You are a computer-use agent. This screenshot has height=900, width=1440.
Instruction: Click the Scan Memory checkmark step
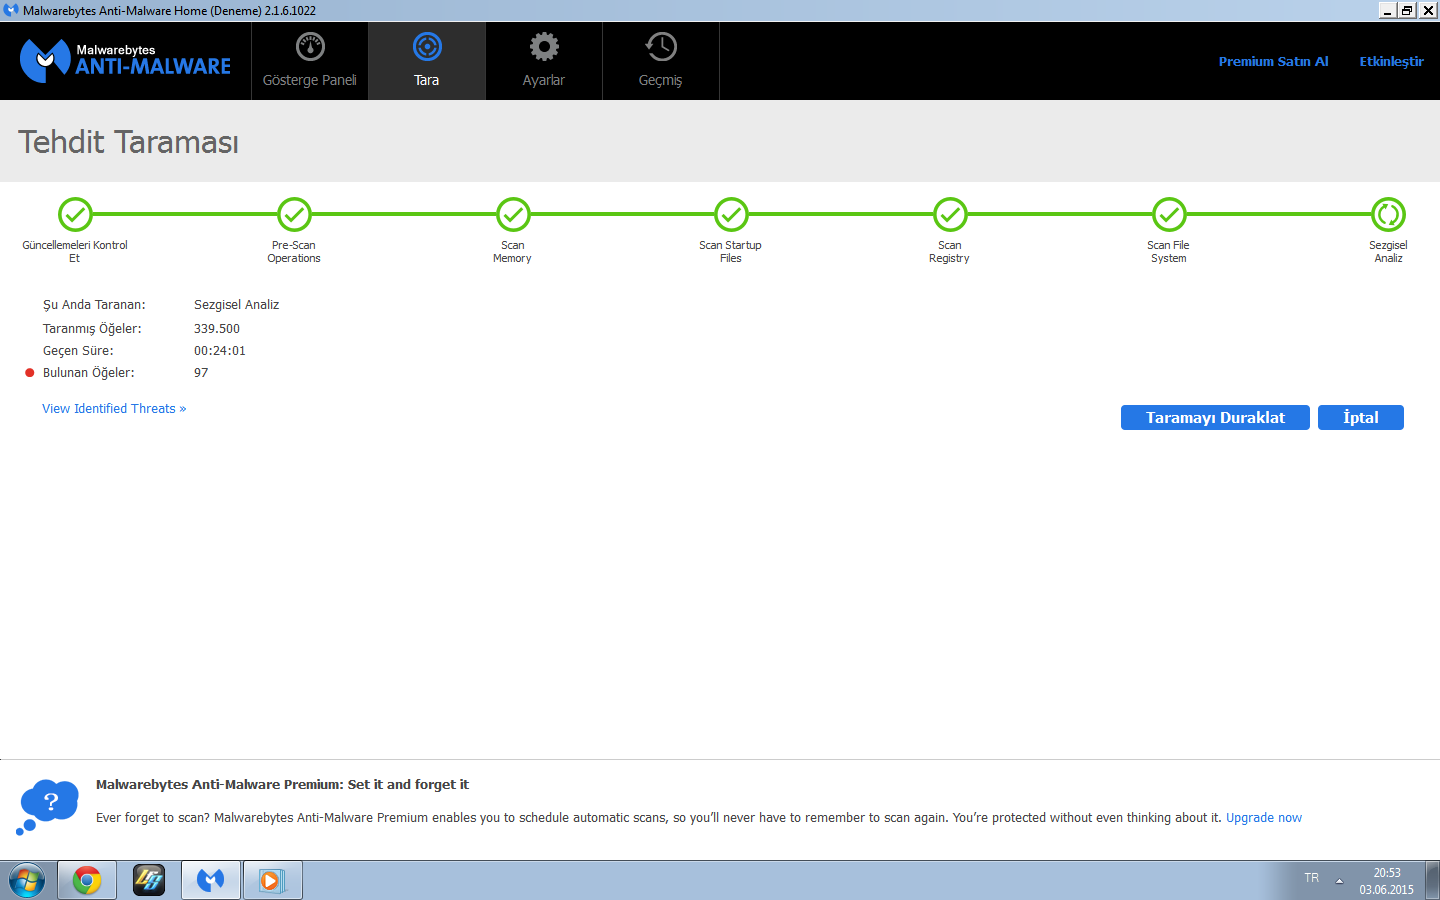[513, 214]
